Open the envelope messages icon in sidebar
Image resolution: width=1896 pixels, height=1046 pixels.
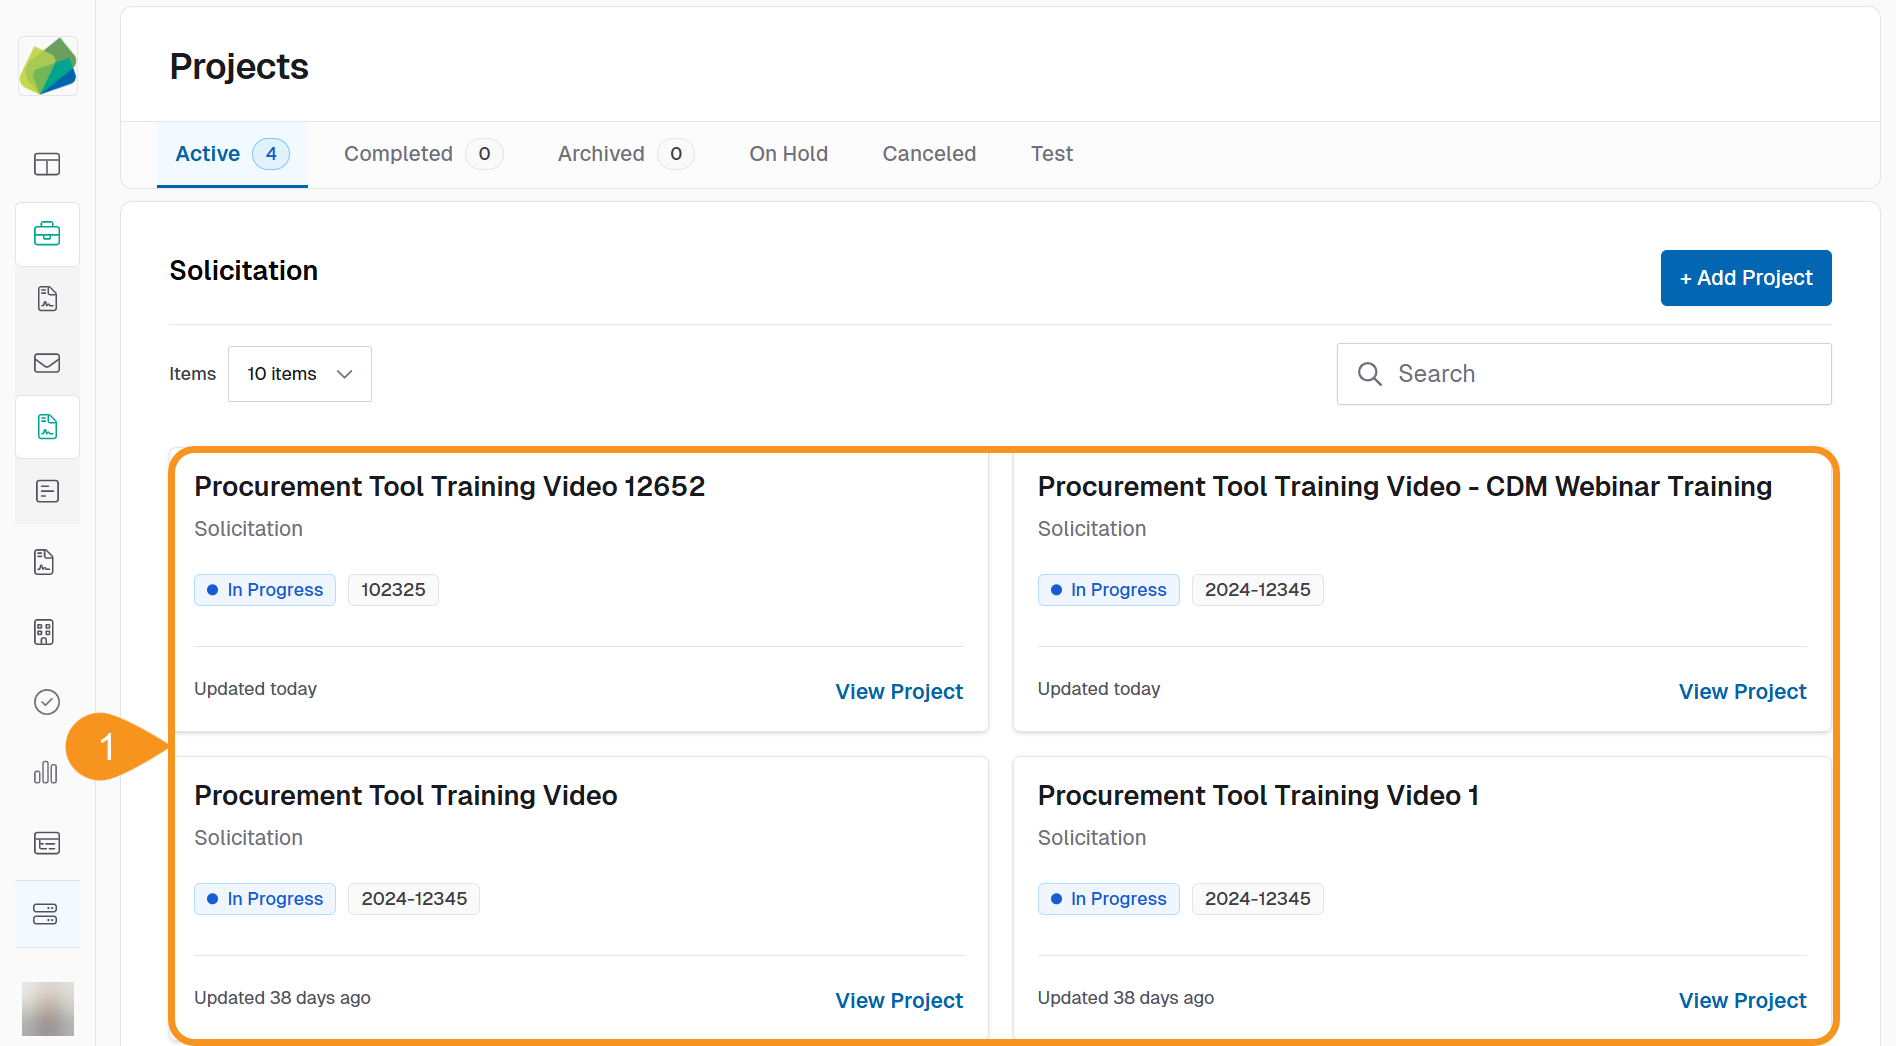(47, 363)
